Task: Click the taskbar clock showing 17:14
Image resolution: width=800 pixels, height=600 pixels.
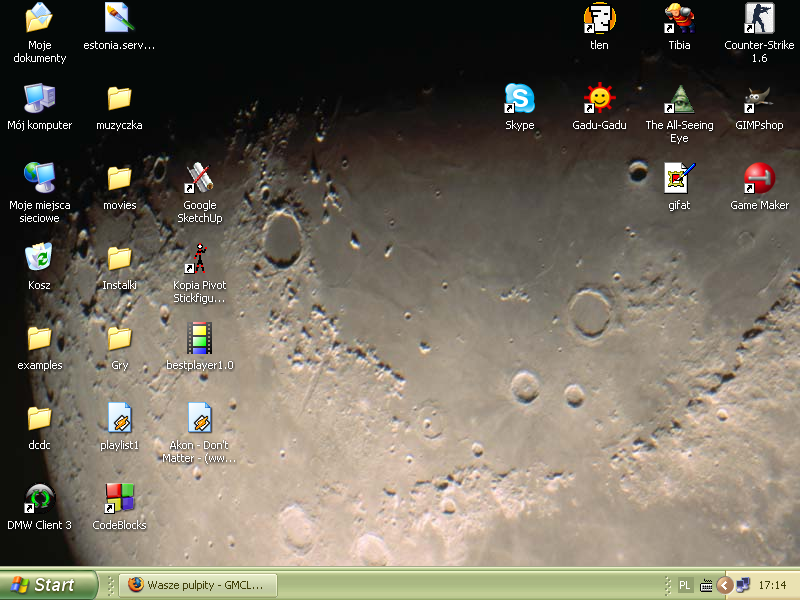Action: (772, 585)
